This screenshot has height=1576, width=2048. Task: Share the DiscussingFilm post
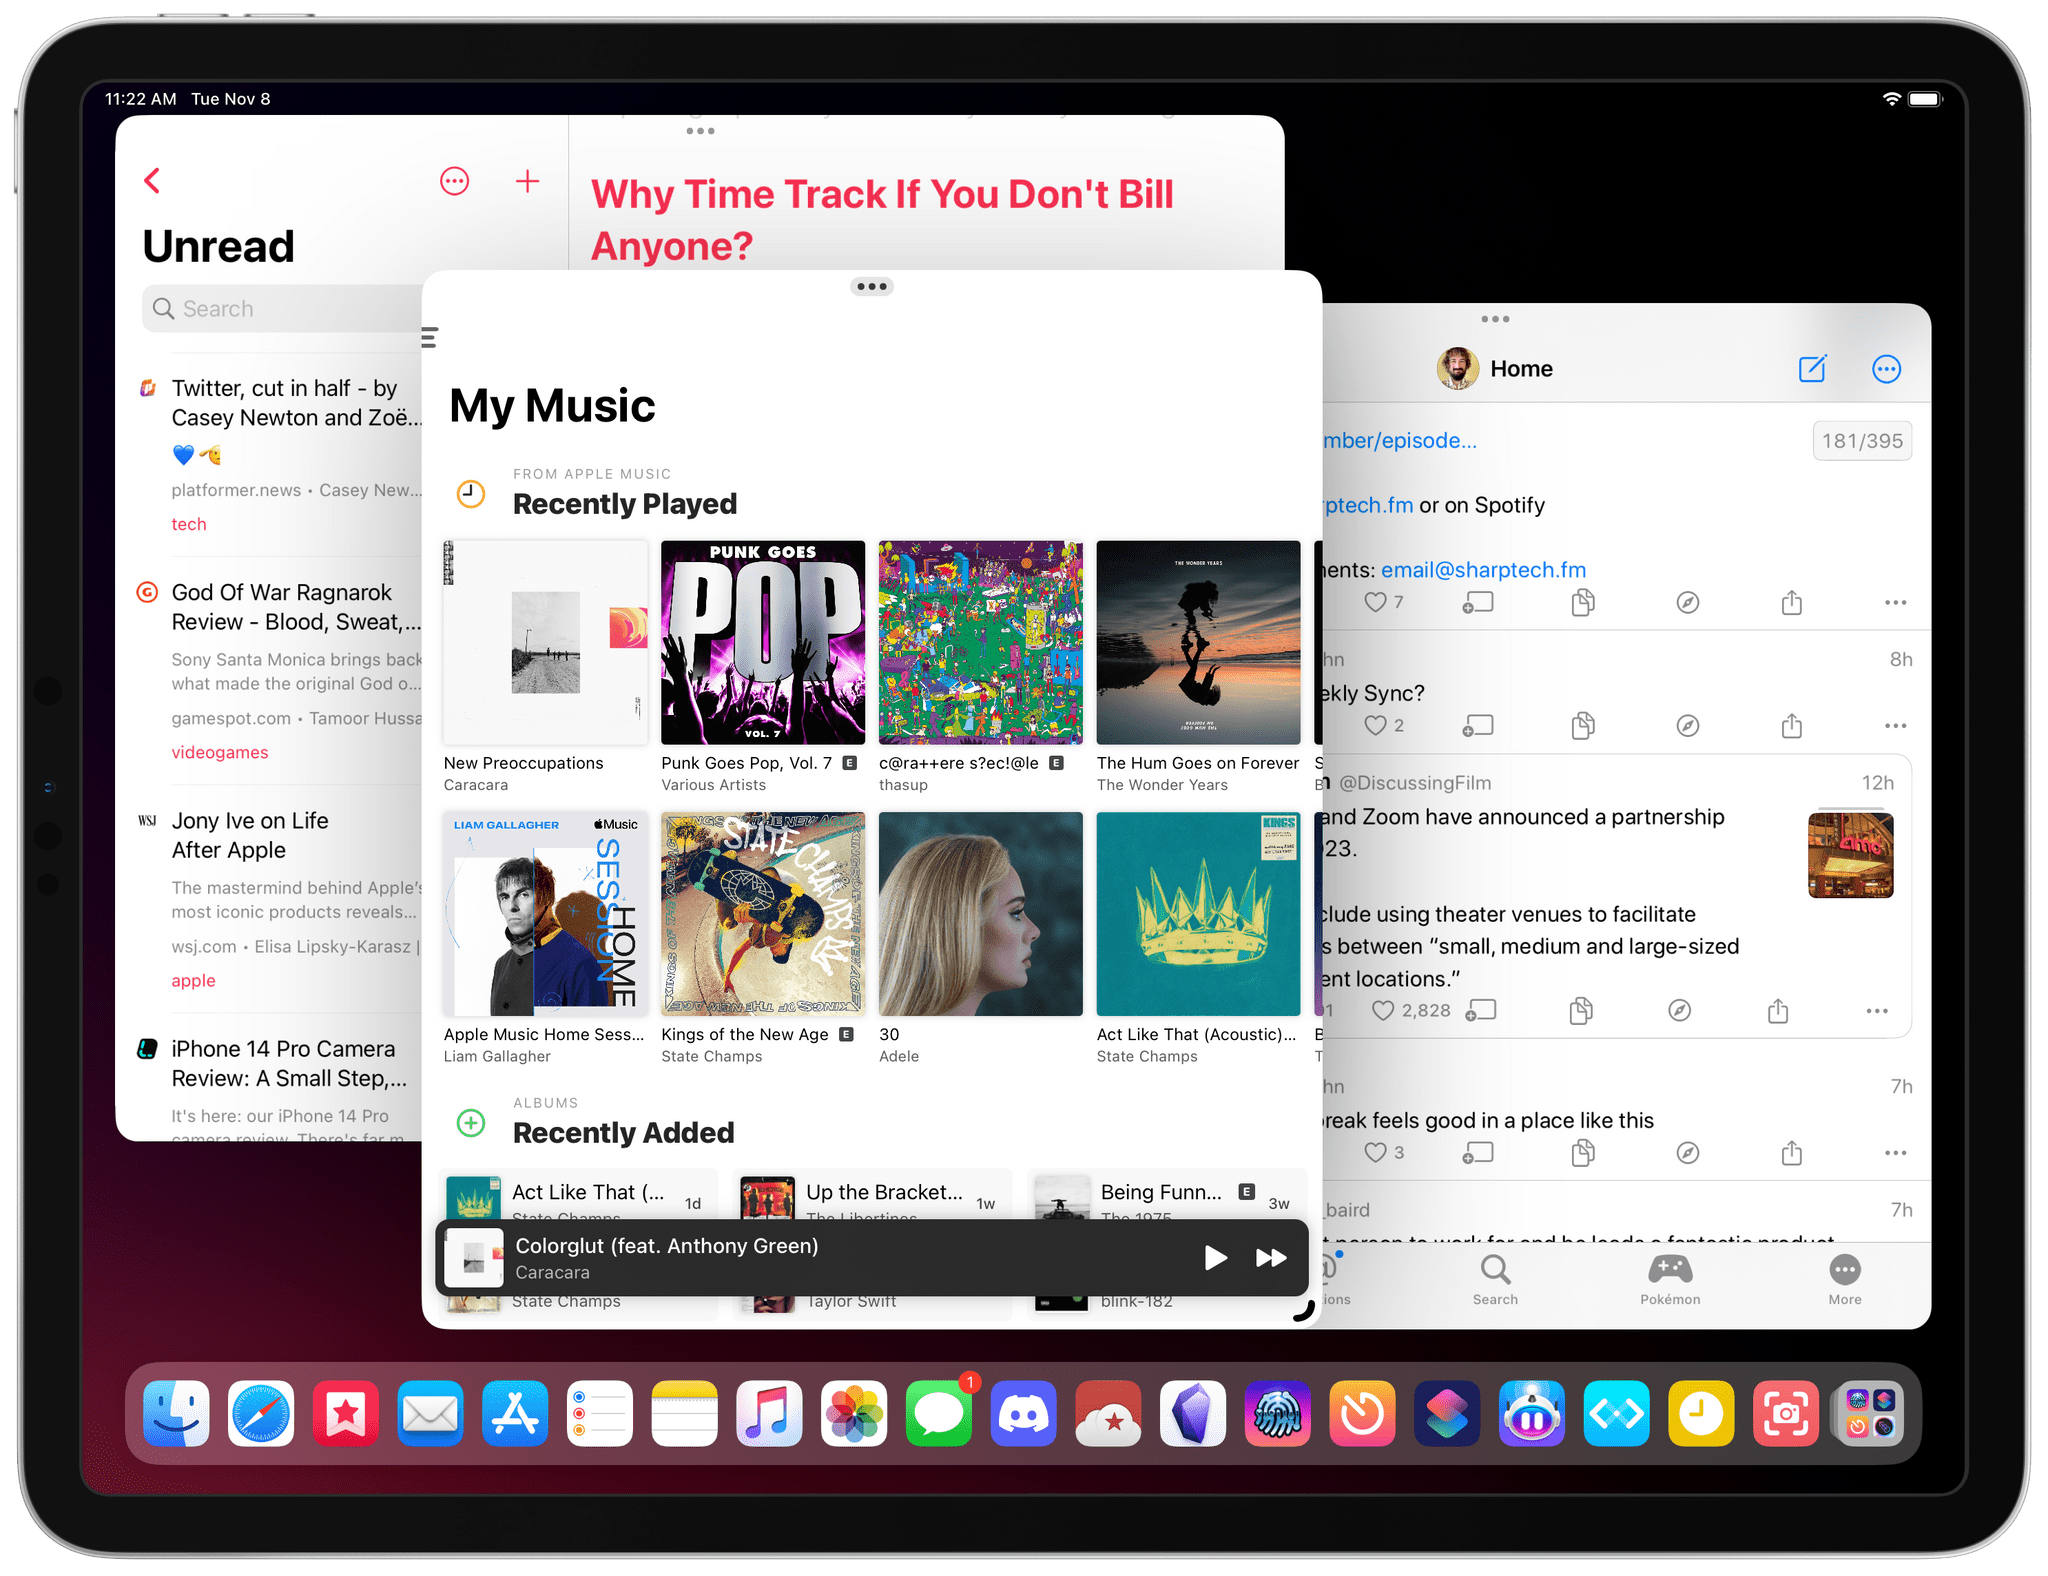(1777, 1011)
